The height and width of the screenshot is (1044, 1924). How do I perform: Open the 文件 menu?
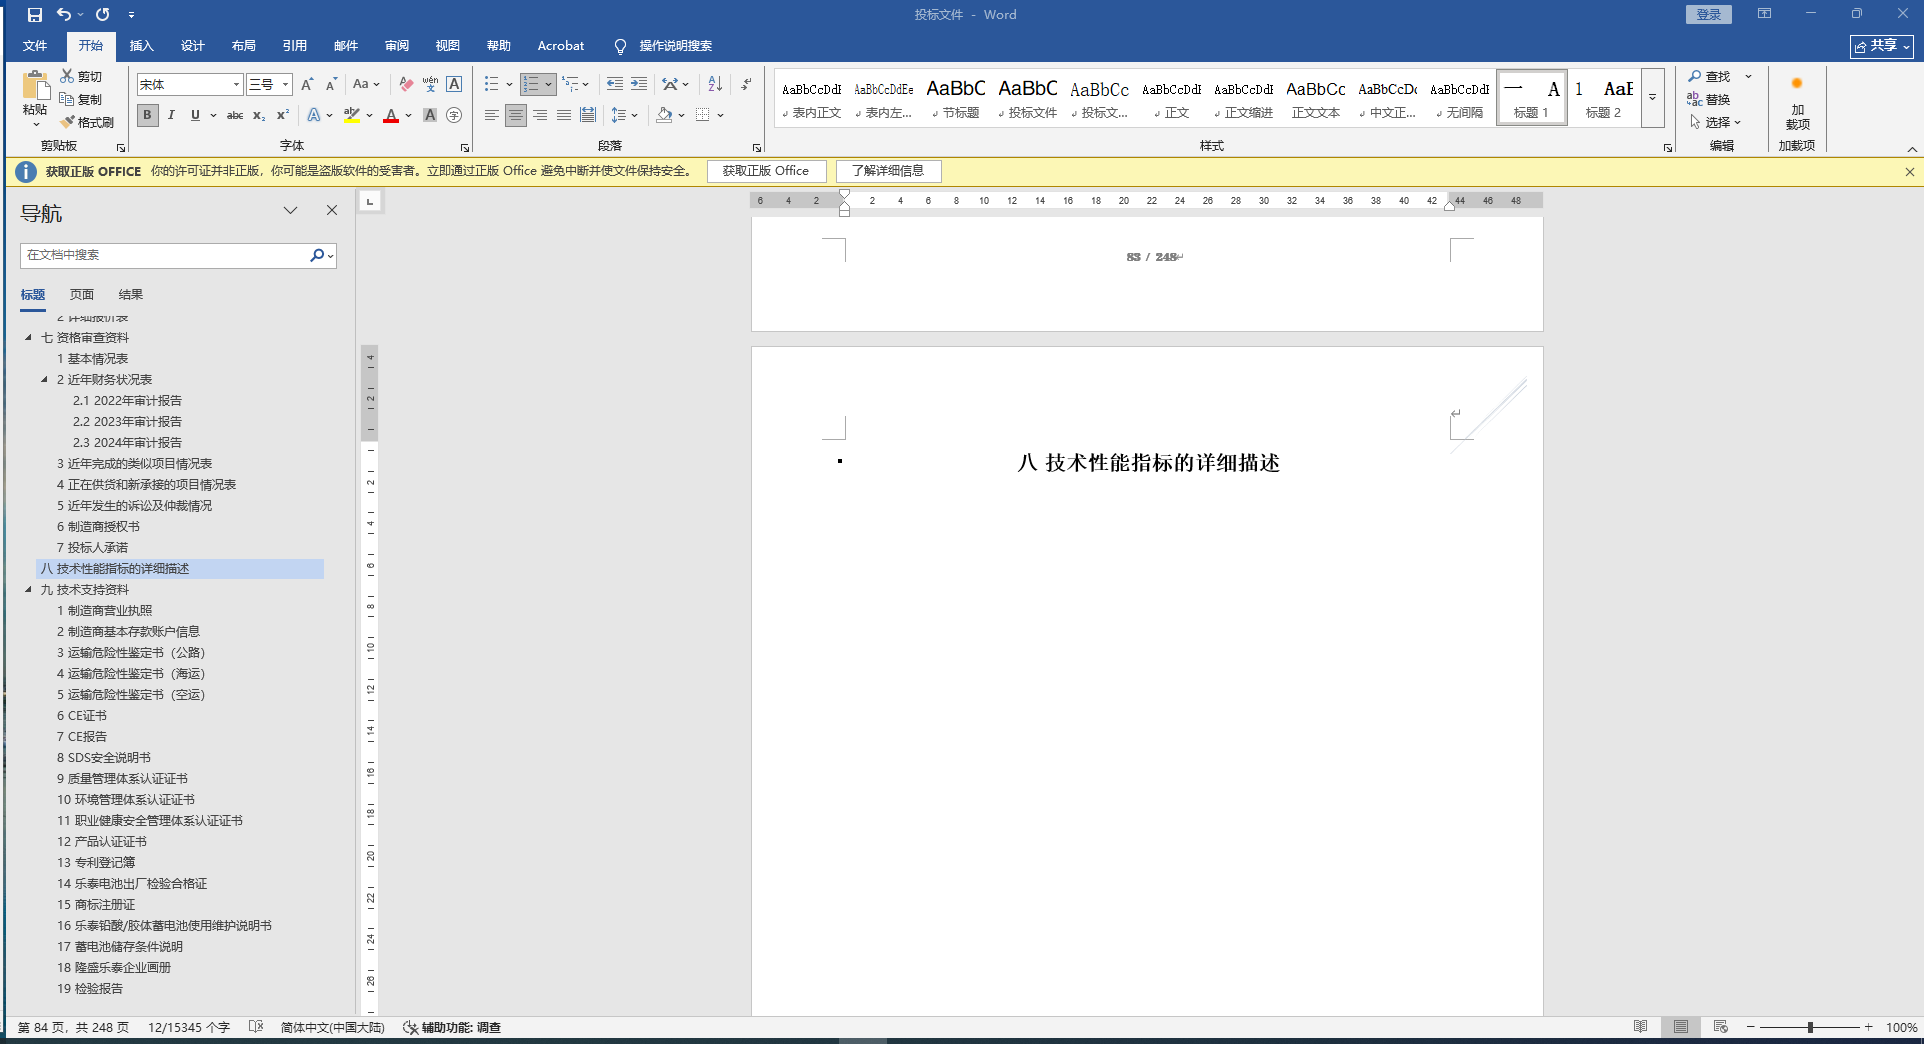(x=35, y=46)
